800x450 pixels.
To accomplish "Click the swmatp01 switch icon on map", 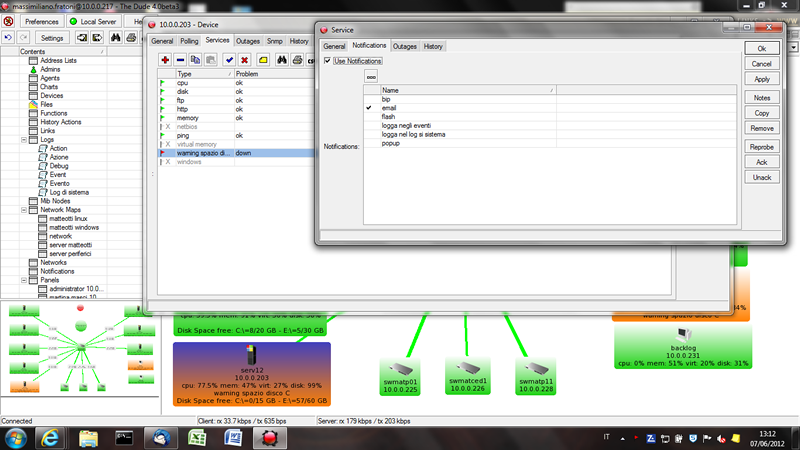I will 401,369.
